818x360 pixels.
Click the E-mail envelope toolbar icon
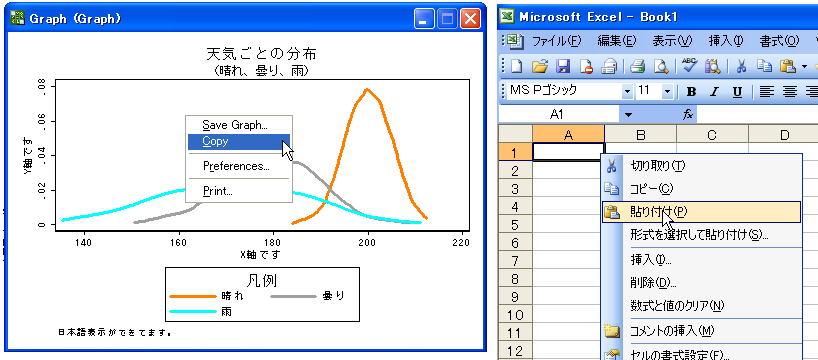610,66
